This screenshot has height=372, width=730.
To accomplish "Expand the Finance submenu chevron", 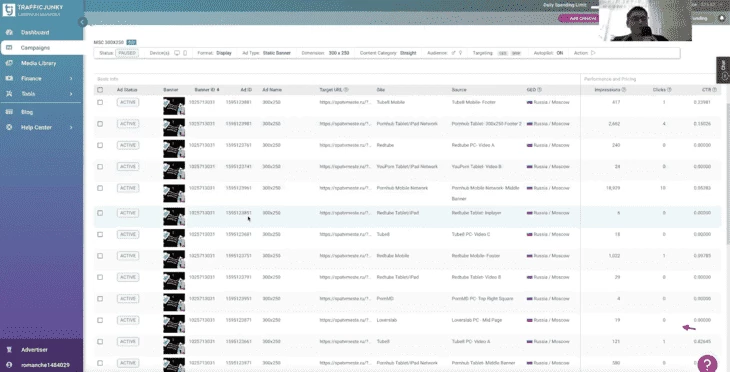I will (71, 79).
